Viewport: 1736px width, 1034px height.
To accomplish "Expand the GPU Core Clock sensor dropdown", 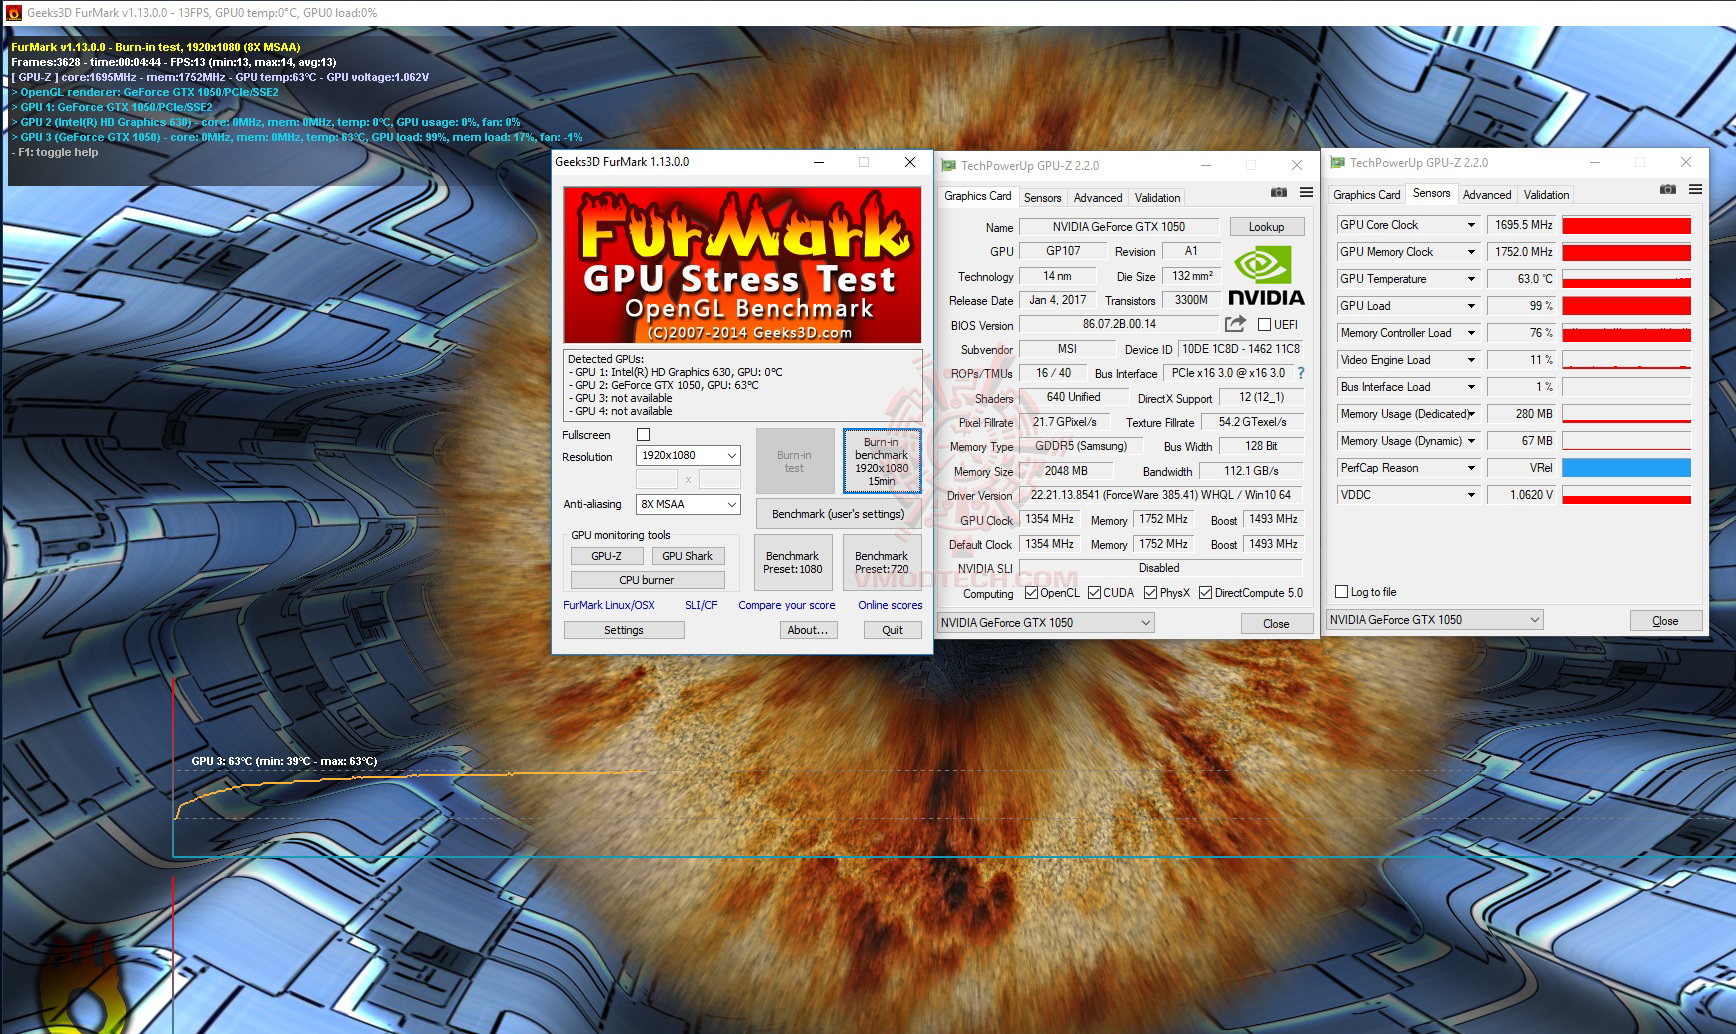I will 1471,225.
